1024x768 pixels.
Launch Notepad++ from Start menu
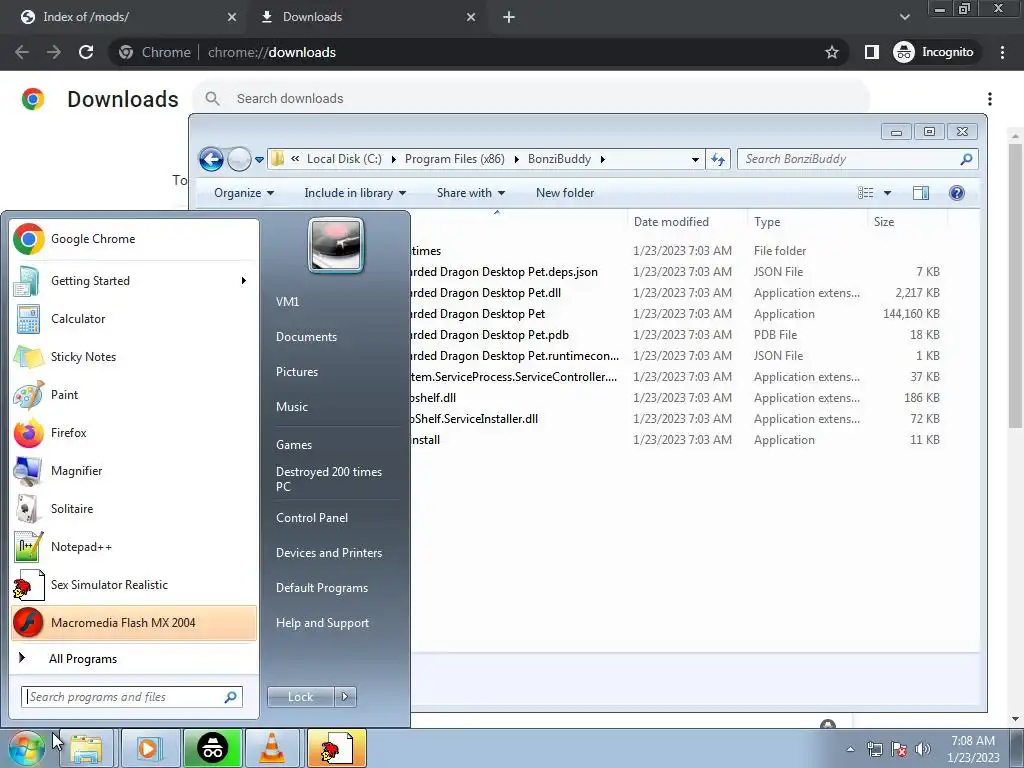(x=134, y=547)
